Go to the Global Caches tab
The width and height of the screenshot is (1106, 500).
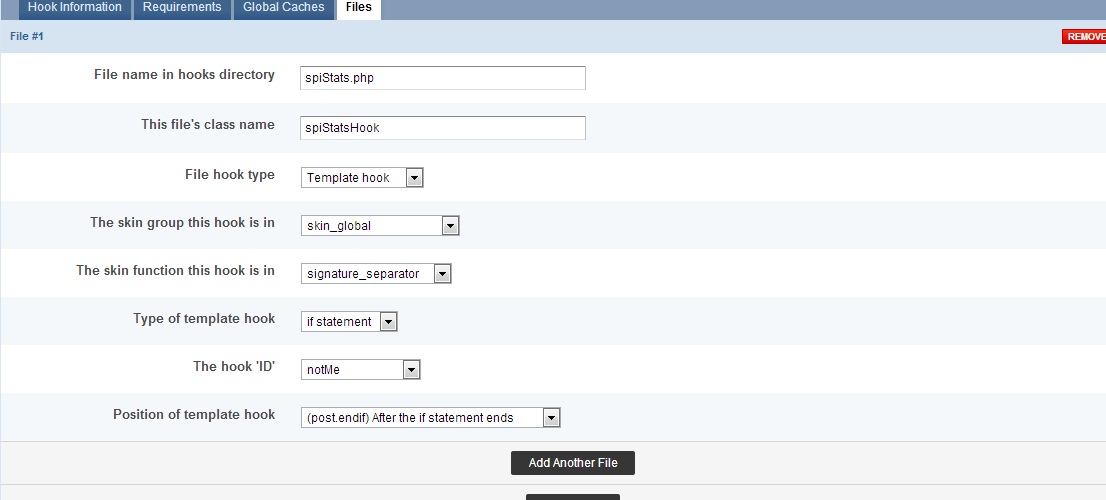pyautogui.click(x=283, y=8)
